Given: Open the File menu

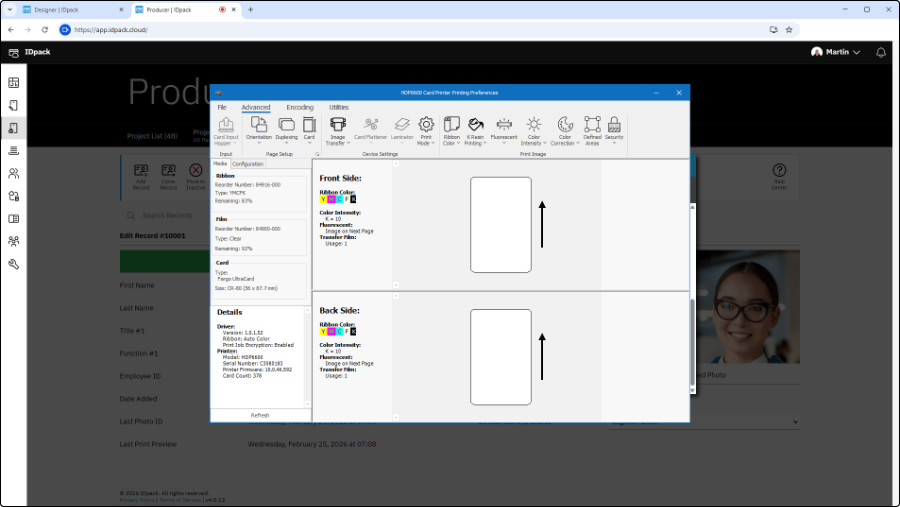Looking at the screenshot, I should tap(222, 107).
